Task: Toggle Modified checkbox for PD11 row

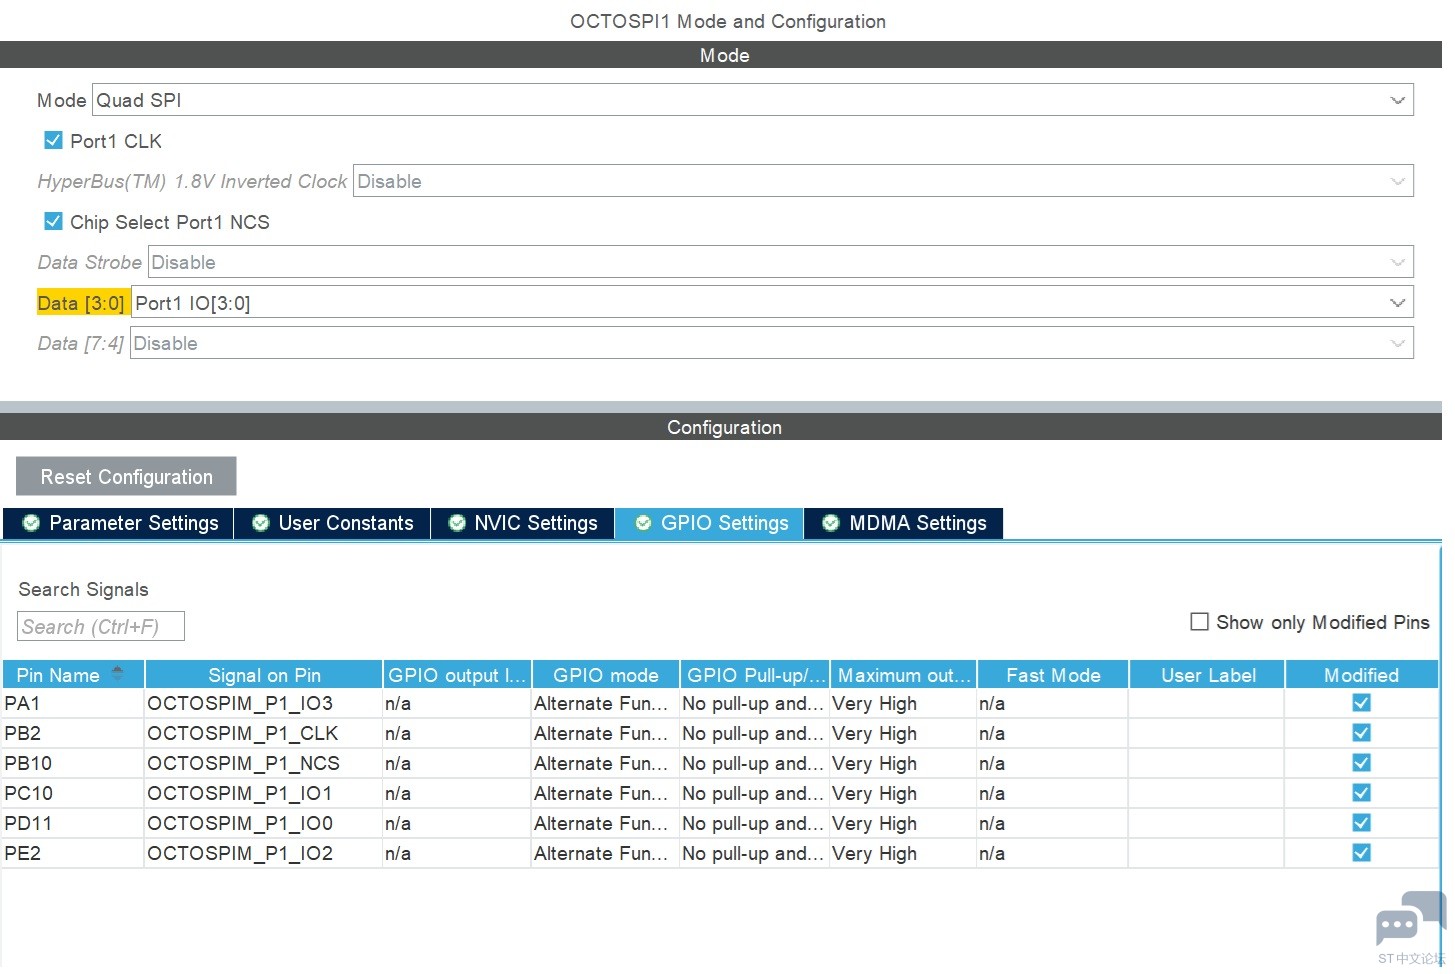Action: coord(1361,823)
